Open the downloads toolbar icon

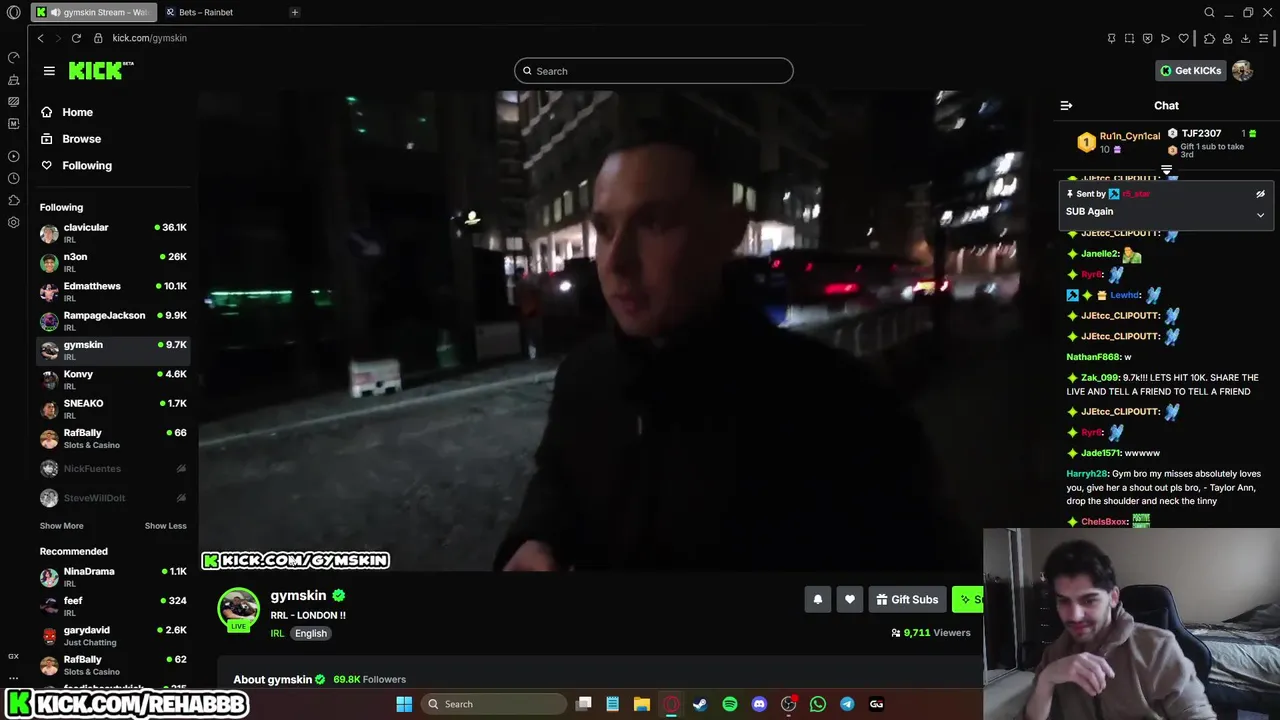(x=1245, y=38)
